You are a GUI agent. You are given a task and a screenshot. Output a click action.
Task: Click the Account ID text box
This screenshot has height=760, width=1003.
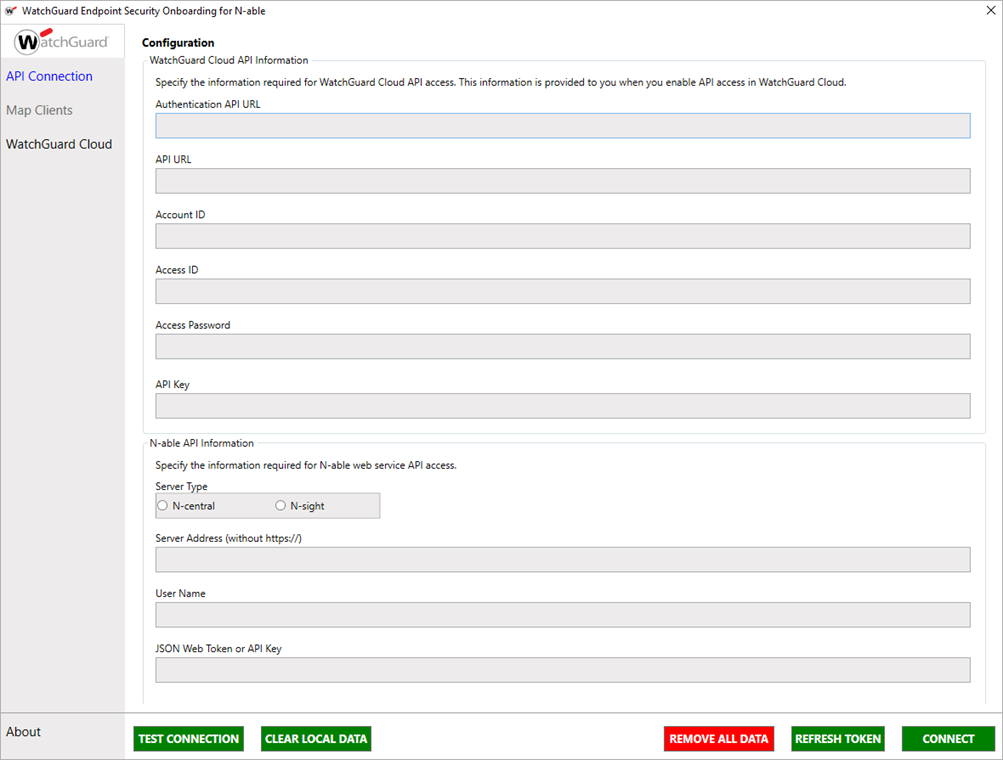tap(562, 235)
